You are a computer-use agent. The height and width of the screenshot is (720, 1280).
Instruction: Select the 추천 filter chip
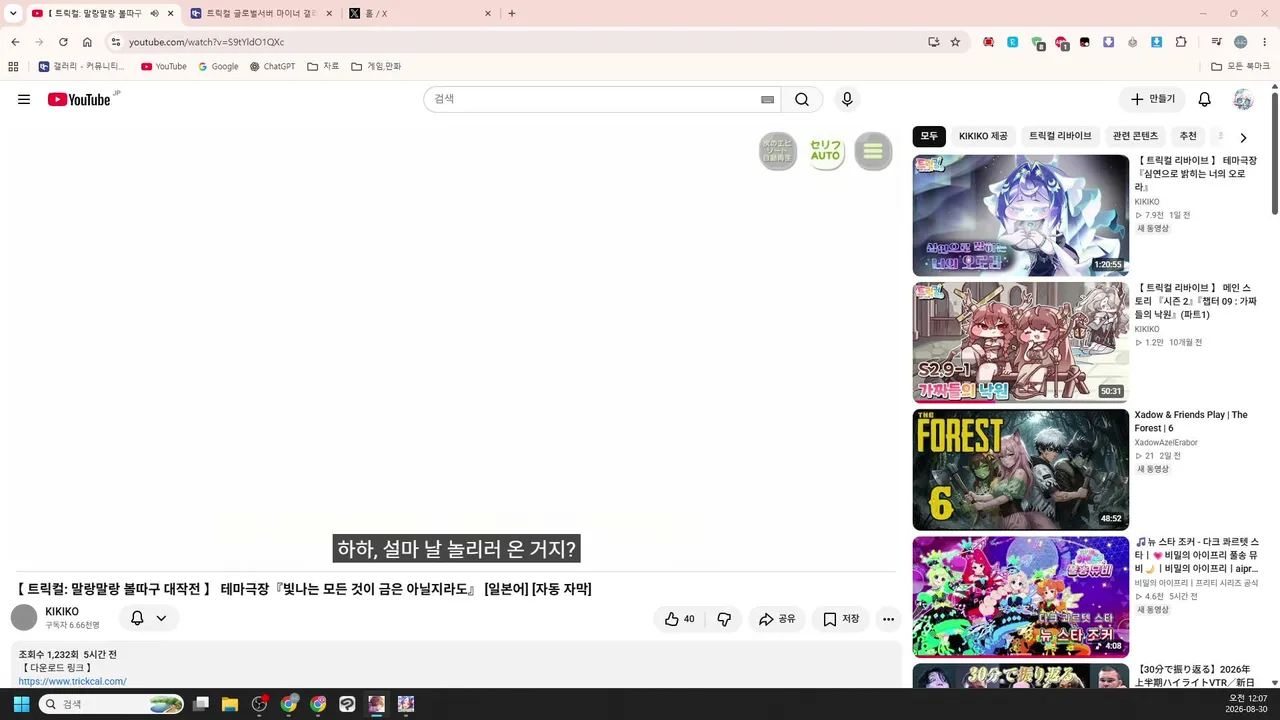tap(1188, 136)
